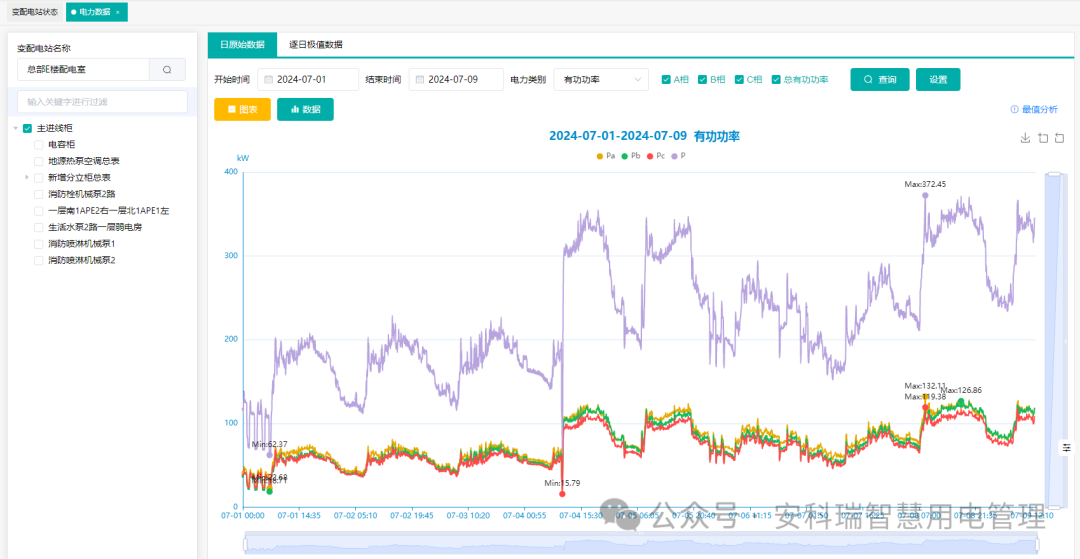1080x559 pixels.
Task: Expand the 新增分立柜总表 tree node arrow
Action: tap(27, 178)
